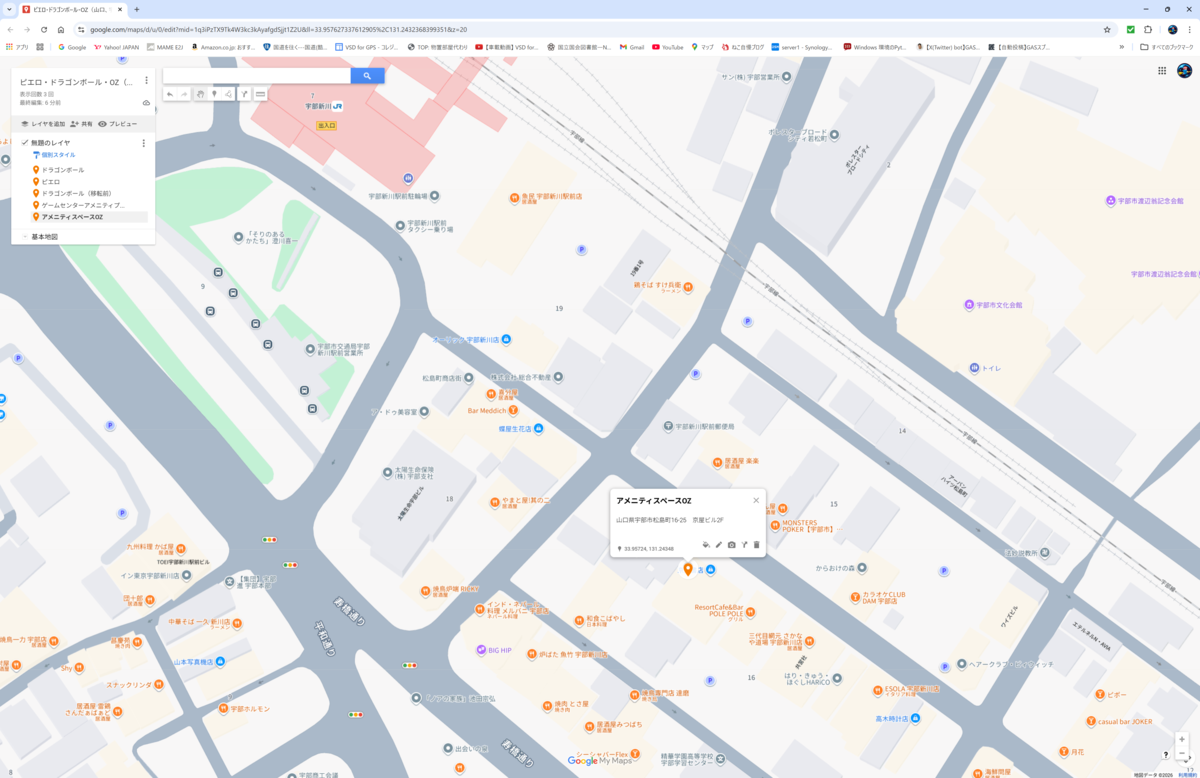Click the browser extensions puzzle icon
This screenshot has height=778, width=1200.
1148,29
